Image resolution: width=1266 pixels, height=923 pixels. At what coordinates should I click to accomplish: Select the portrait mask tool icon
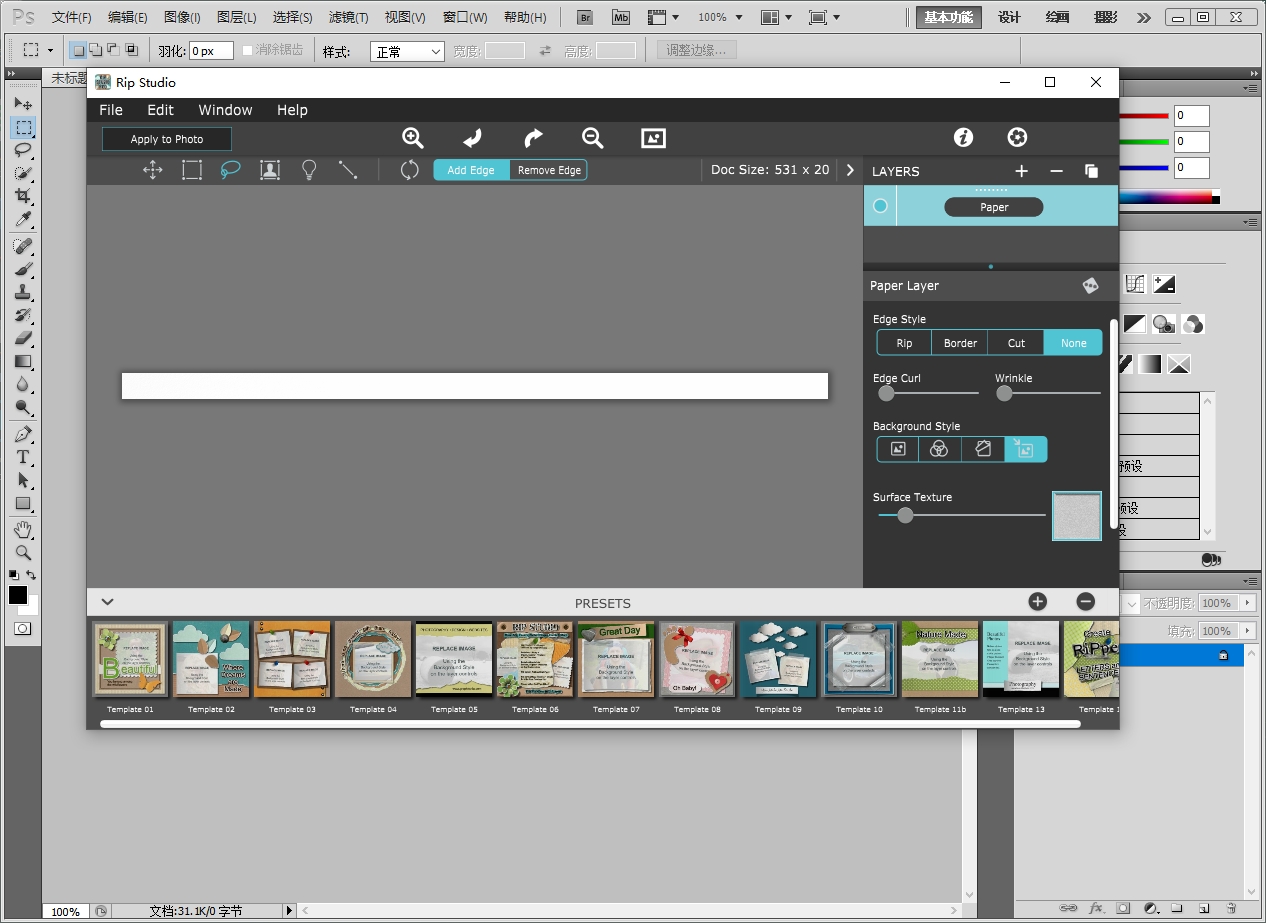point(270,170)
